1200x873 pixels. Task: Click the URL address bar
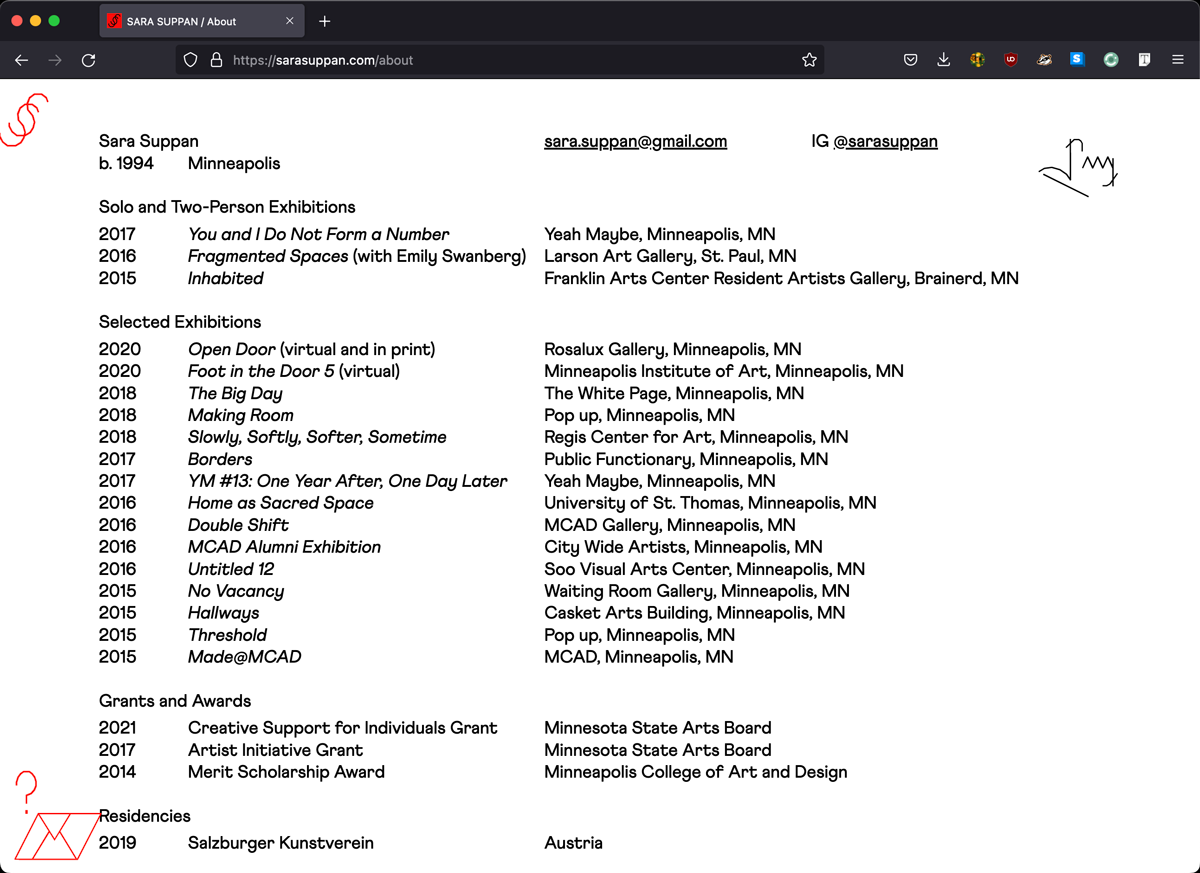pyautogui.click(x=500, y=60)
